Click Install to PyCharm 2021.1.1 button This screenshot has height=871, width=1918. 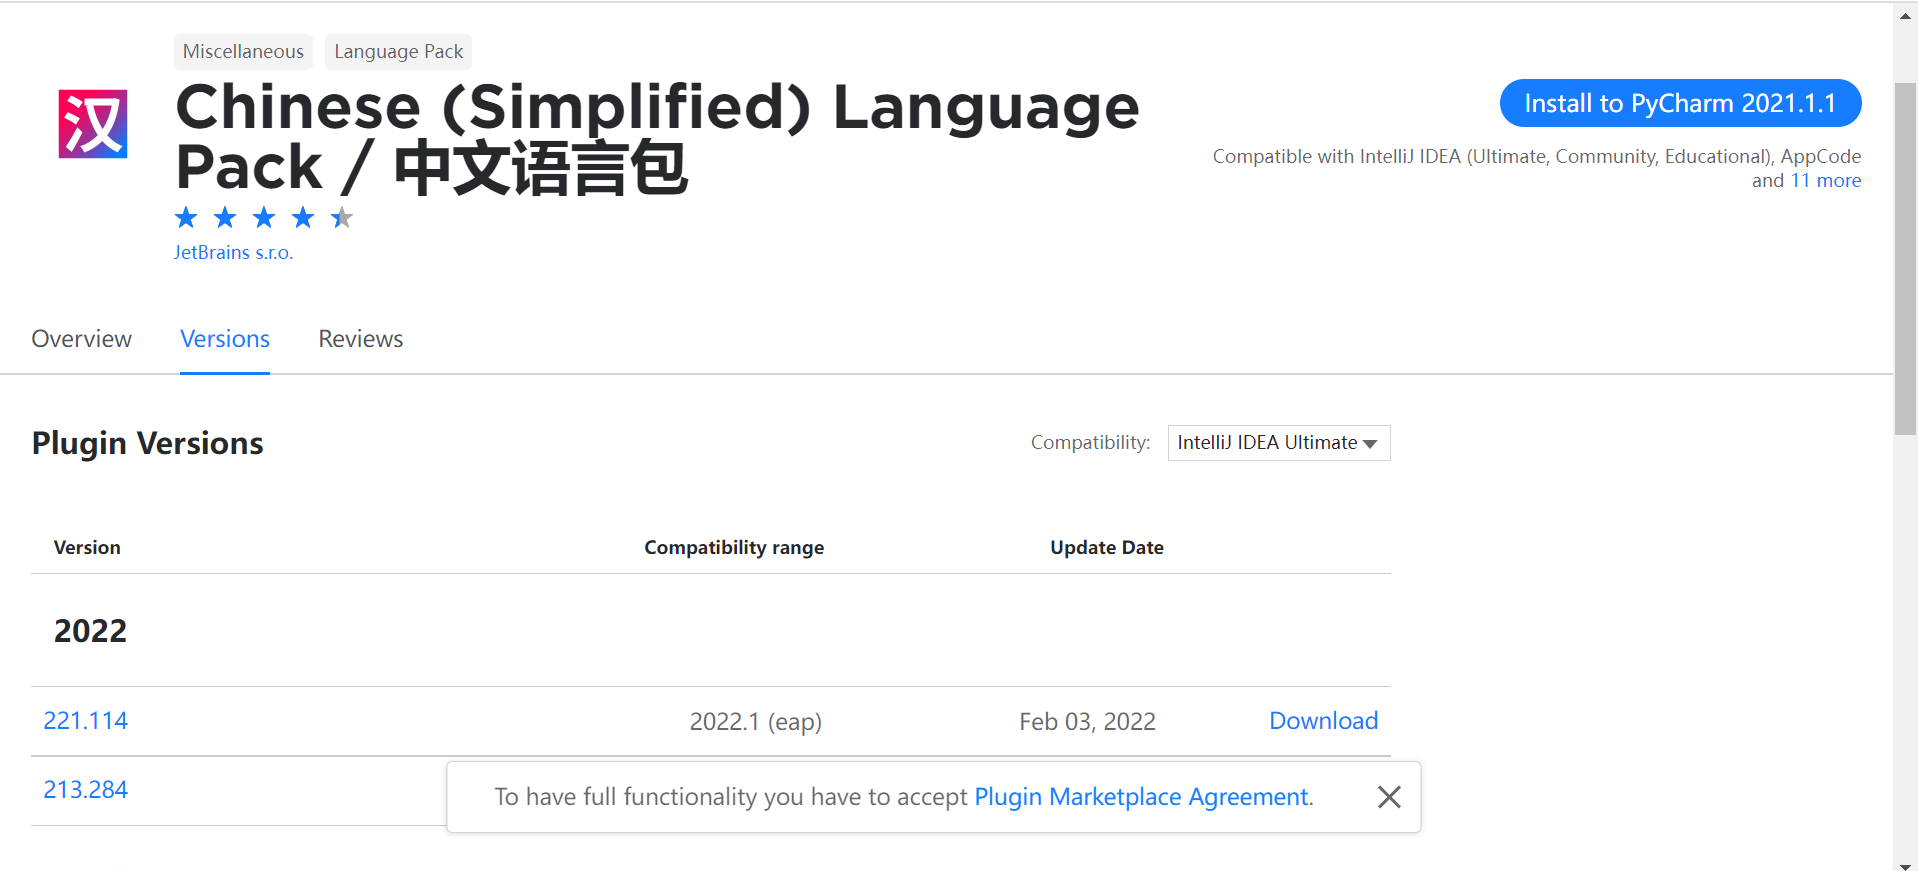pyautogui.click(x=1680, y=103)
